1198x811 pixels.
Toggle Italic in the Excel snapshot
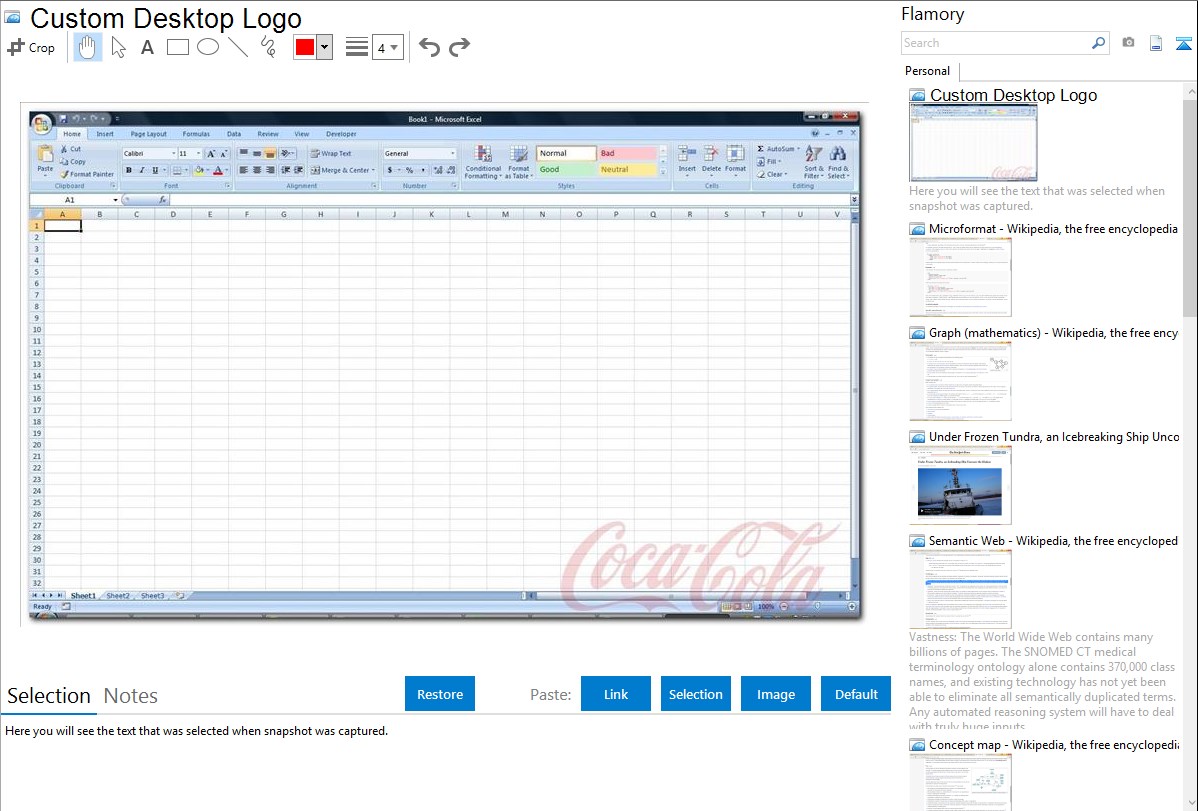pyautogui.click(x=142, y=170)
